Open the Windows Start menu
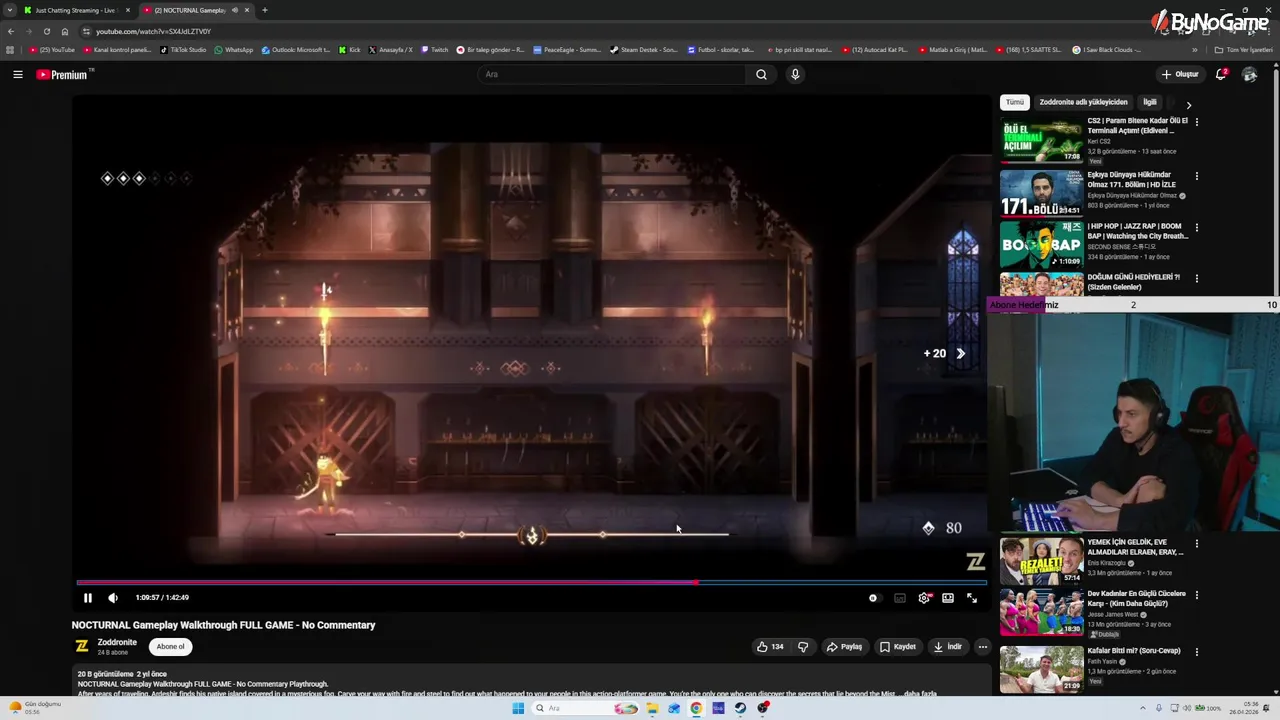1280x720 pixels. (x=518, y=708)
